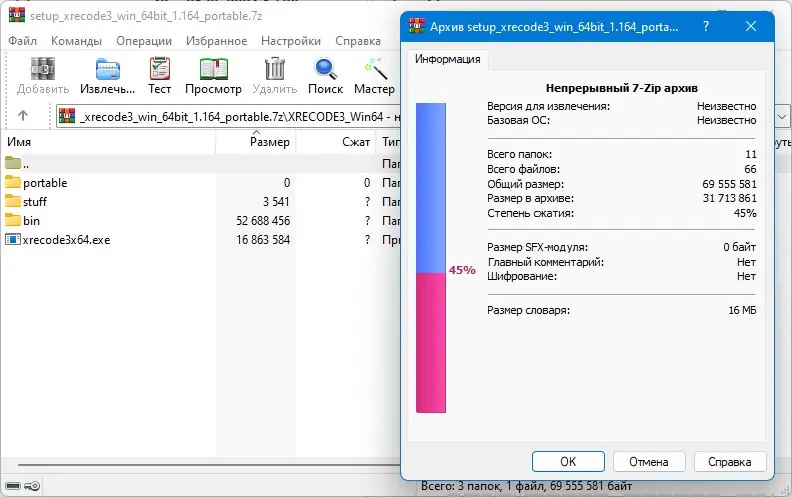Viewport: 792px width, 497px height.
Task: Go up one folder level arrow
Action: (x=23, y=116)
